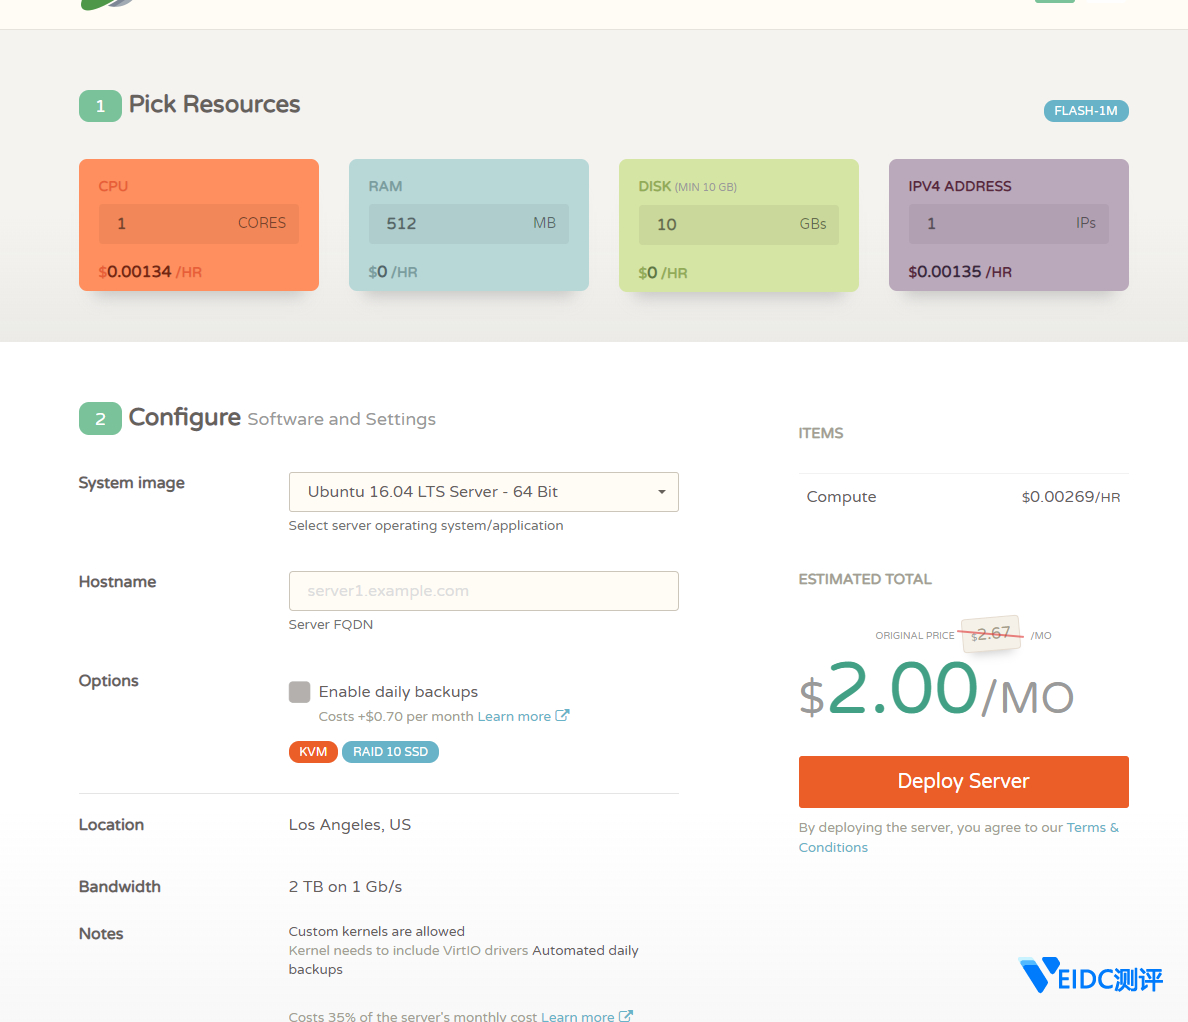Screen dimensions: 1188x1022
Task: Click external-link icon beside $0.70 Learn more
Action: [562, 716]
